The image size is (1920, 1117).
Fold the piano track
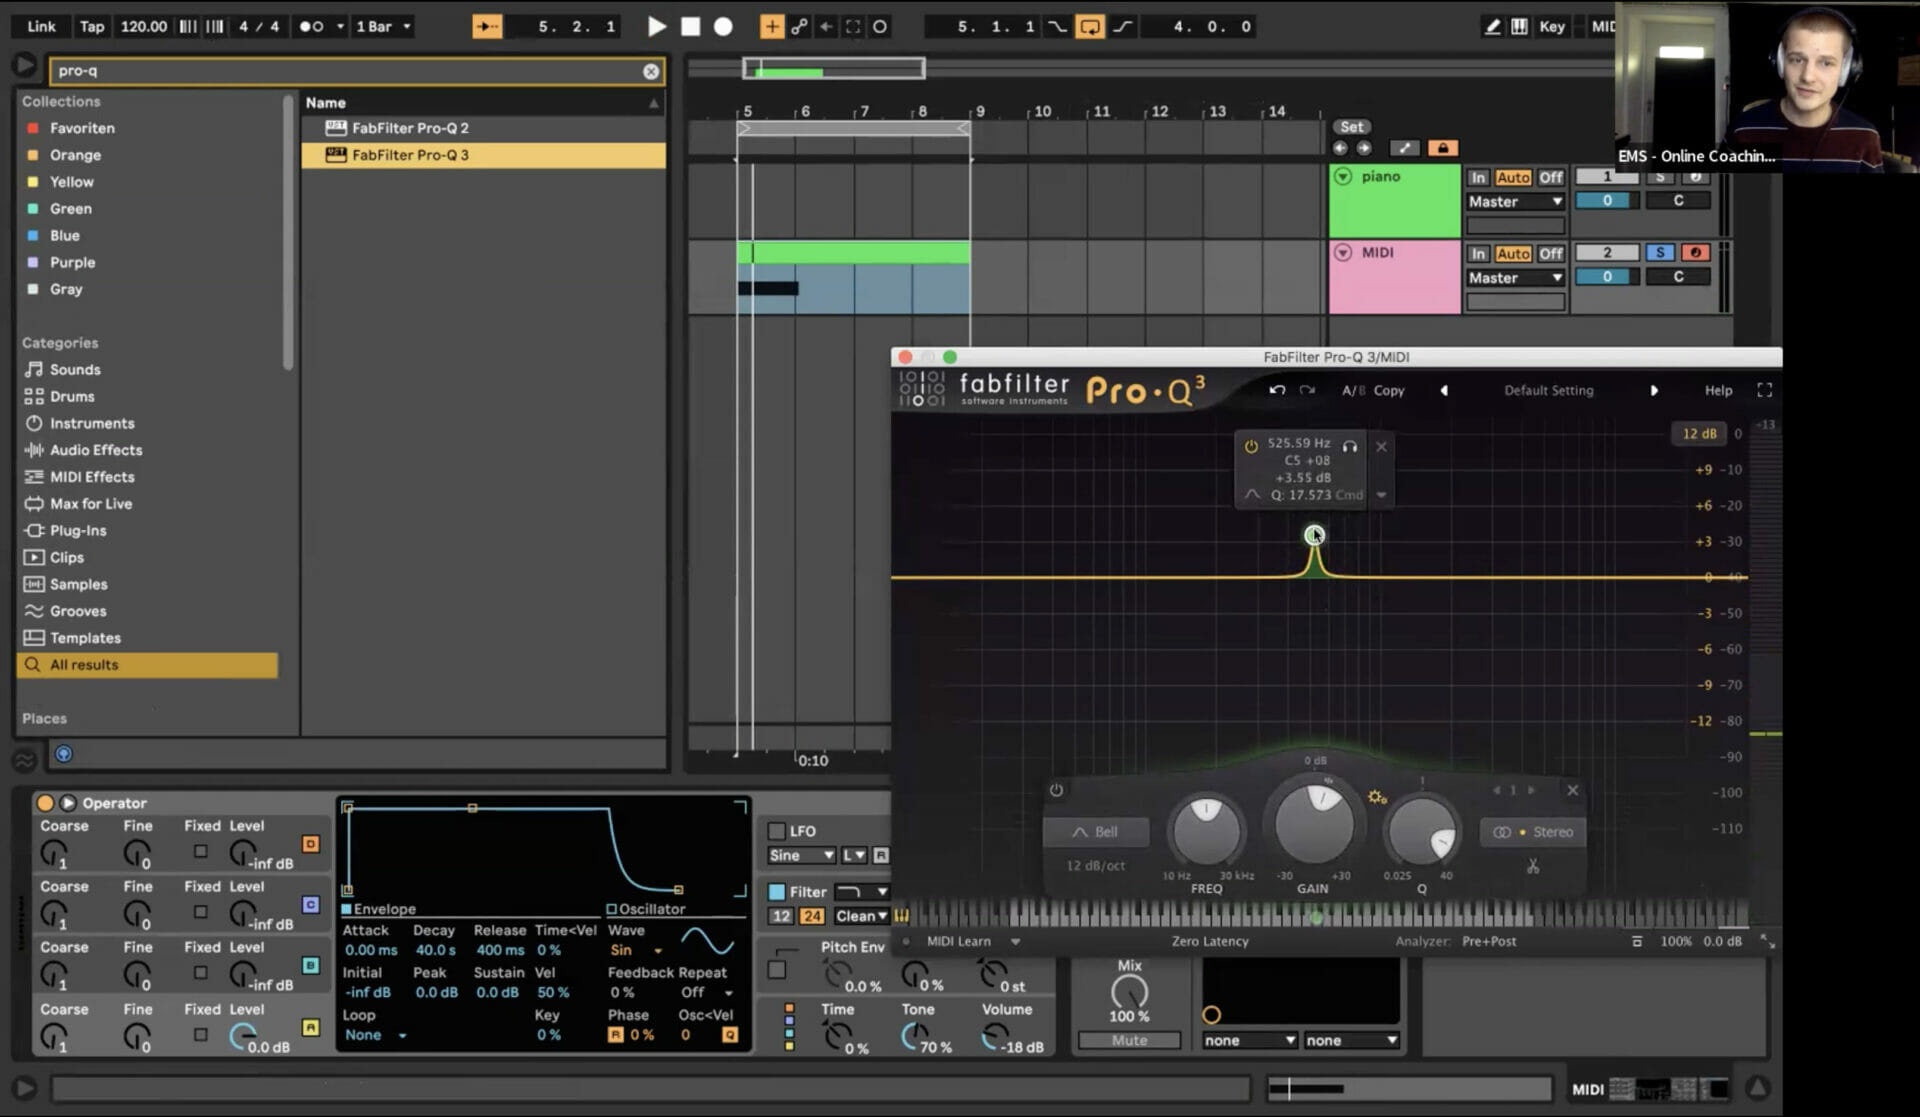coord(1343,177)
